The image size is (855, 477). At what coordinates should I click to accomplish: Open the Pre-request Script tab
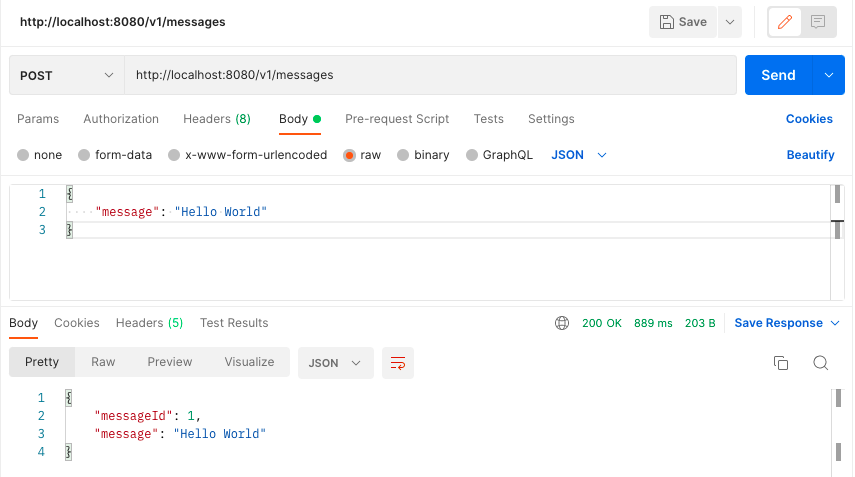point(397,119)
